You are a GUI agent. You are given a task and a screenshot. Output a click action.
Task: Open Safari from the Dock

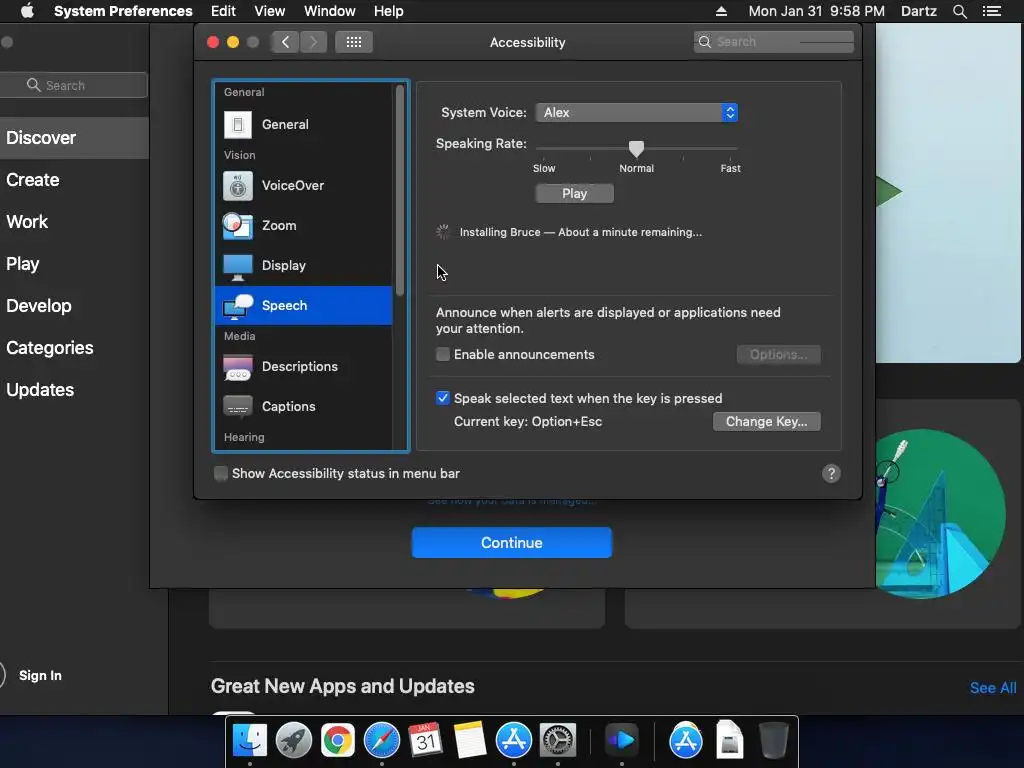tap(381, 740)
